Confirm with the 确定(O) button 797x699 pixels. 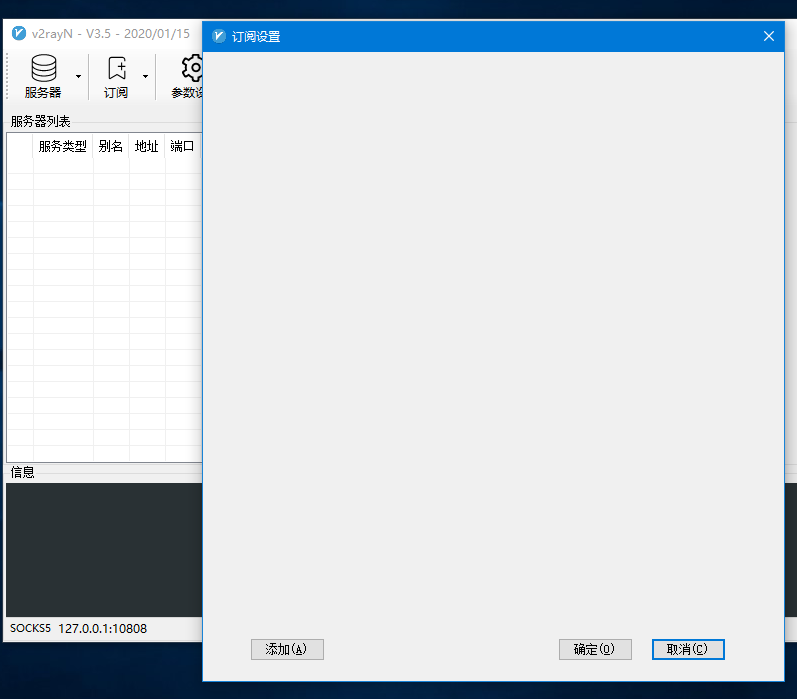click(595, 649)
